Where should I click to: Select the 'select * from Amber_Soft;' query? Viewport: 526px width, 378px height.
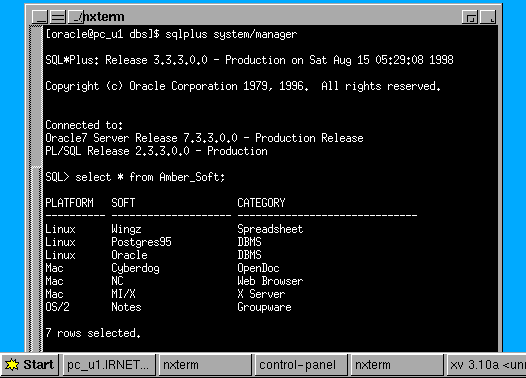pyautogui.click(x=150, y=177)
